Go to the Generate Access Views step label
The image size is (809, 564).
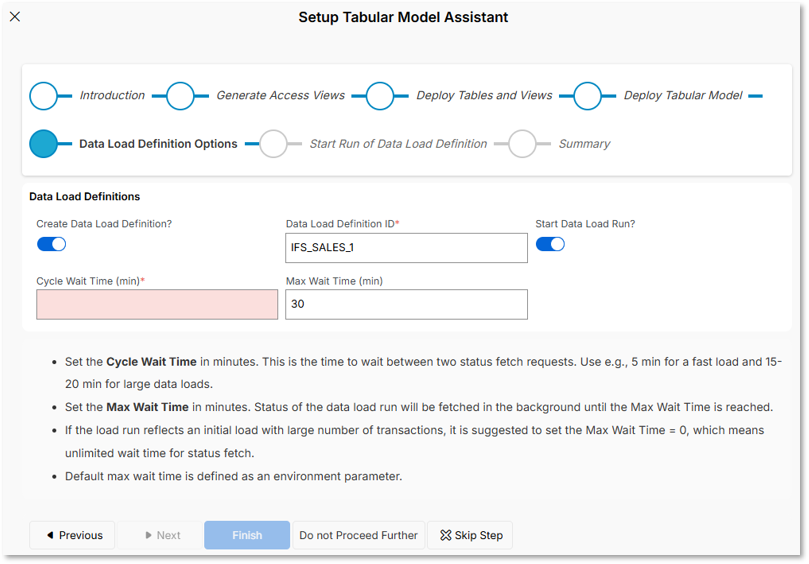tap(280, 95)
